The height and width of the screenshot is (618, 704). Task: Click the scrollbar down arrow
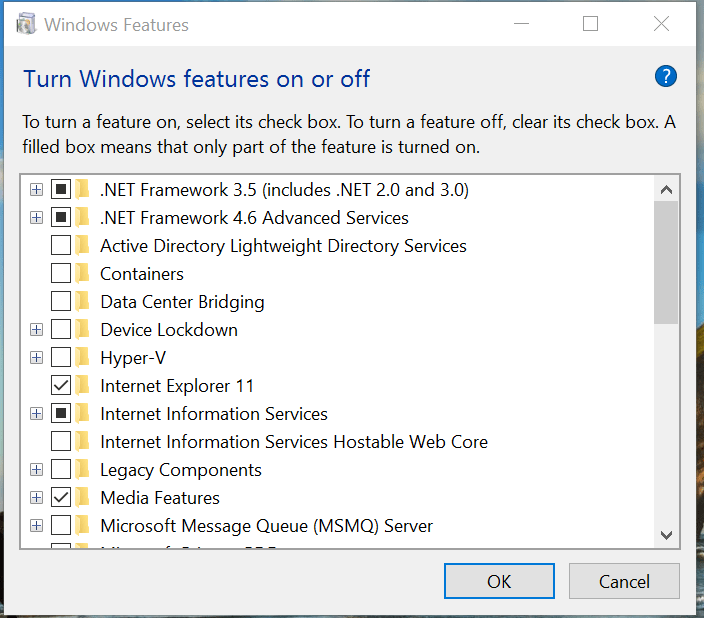click(x=666, y=535)
